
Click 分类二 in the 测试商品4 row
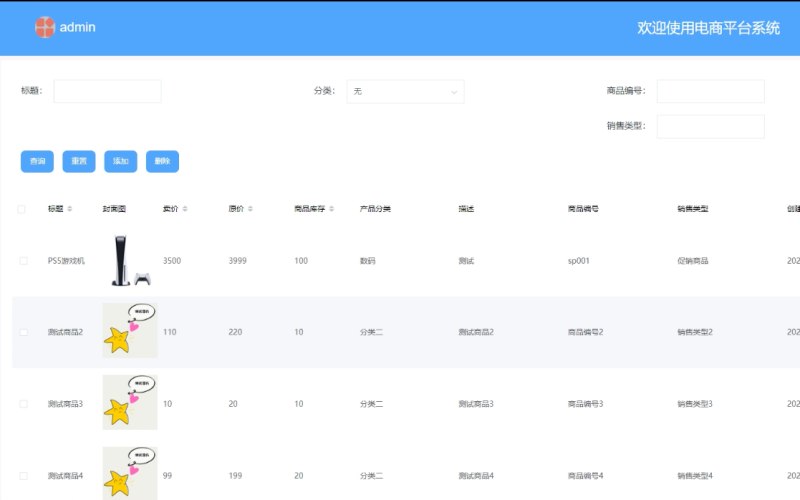click(371, 476)
